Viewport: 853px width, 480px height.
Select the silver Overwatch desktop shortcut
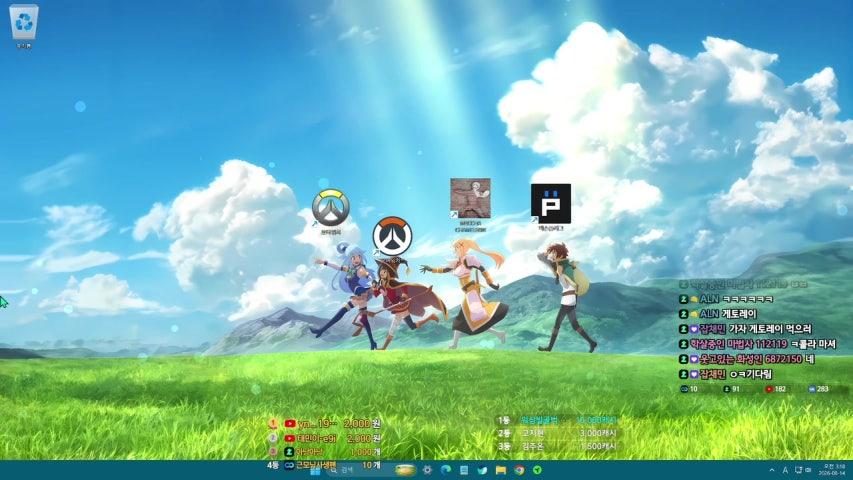pos(330,212)
